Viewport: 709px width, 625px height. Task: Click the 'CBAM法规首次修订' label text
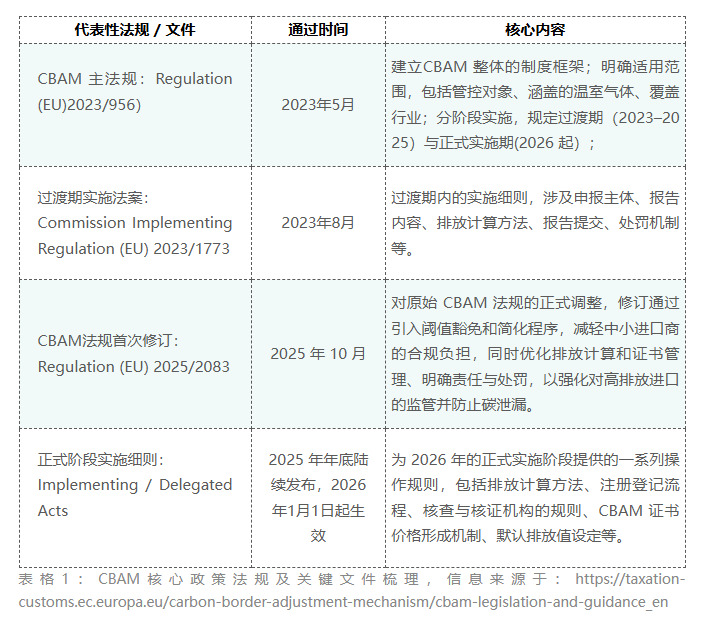pyautogui.click(x=108, y=341)
